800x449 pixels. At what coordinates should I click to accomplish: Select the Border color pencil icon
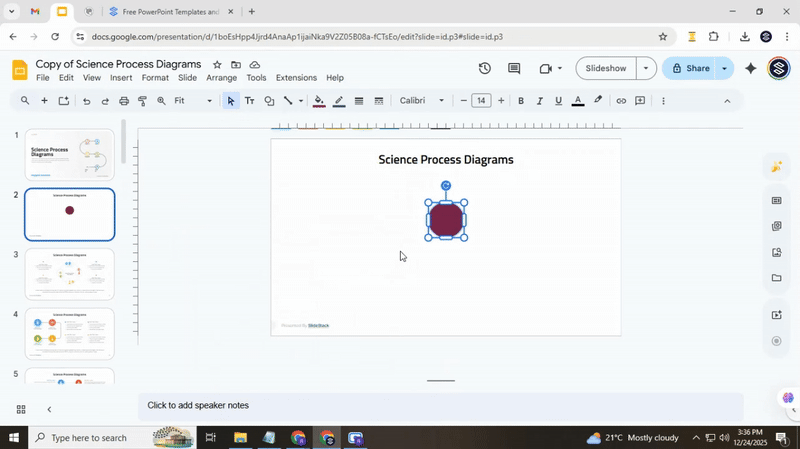339,101
